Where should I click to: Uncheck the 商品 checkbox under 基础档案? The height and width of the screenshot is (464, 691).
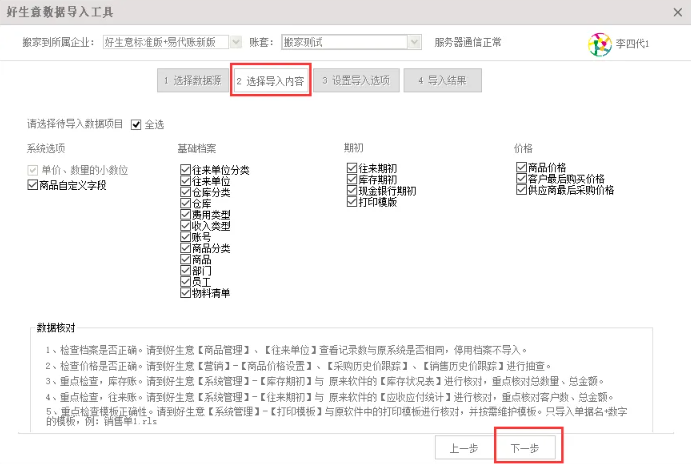coord(185,259)
